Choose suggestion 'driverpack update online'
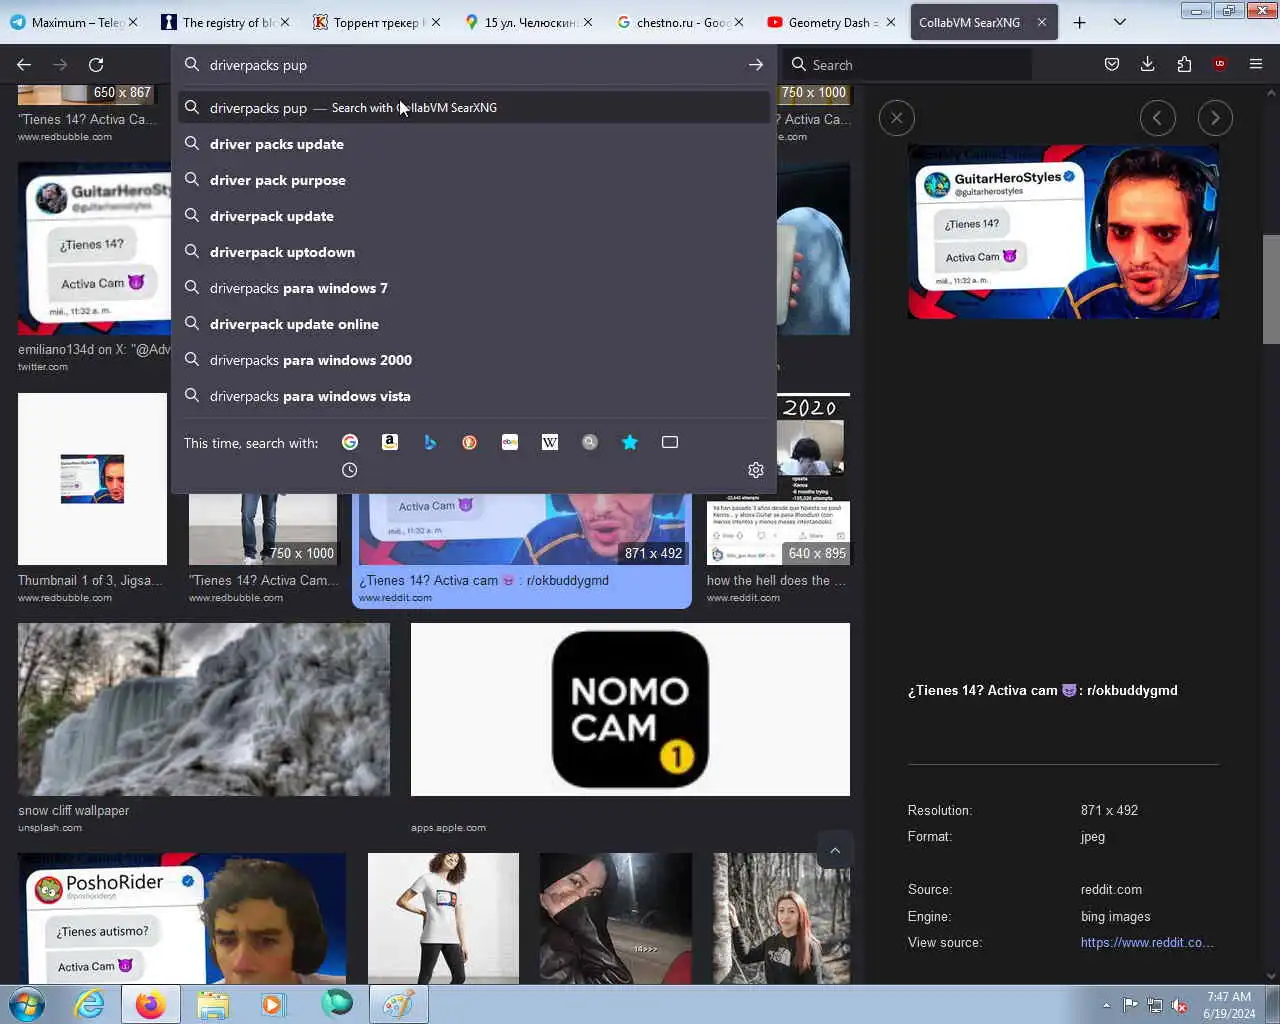Image resolution: width=1280 pixels, height=1024 pixels. click(474, 324)
